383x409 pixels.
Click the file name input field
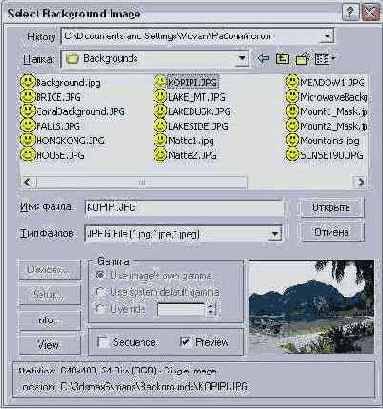pos(184,208)
